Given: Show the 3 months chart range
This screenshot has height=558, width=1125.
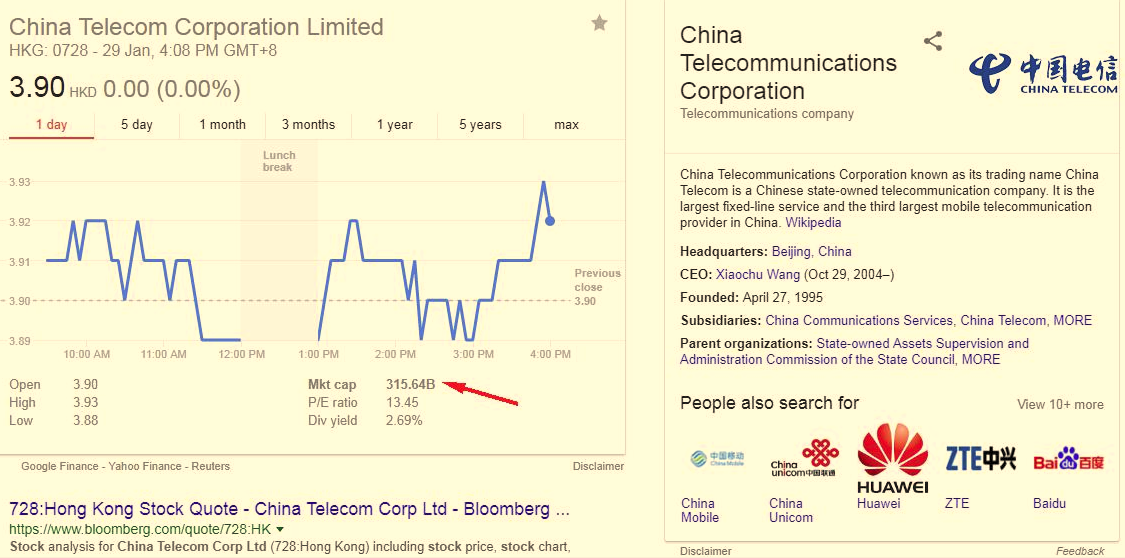Looking at the screenshot, I should click(308, 125).
